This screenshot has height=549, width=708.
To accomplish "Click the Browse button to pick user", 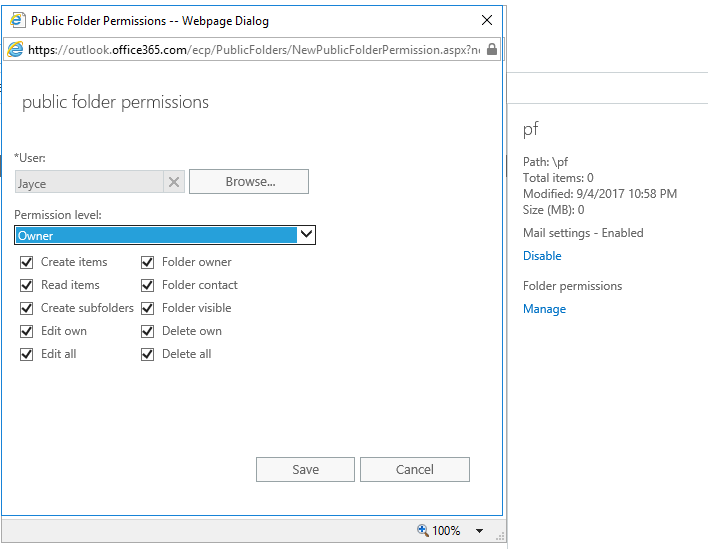I will click(x=249, y=182).
